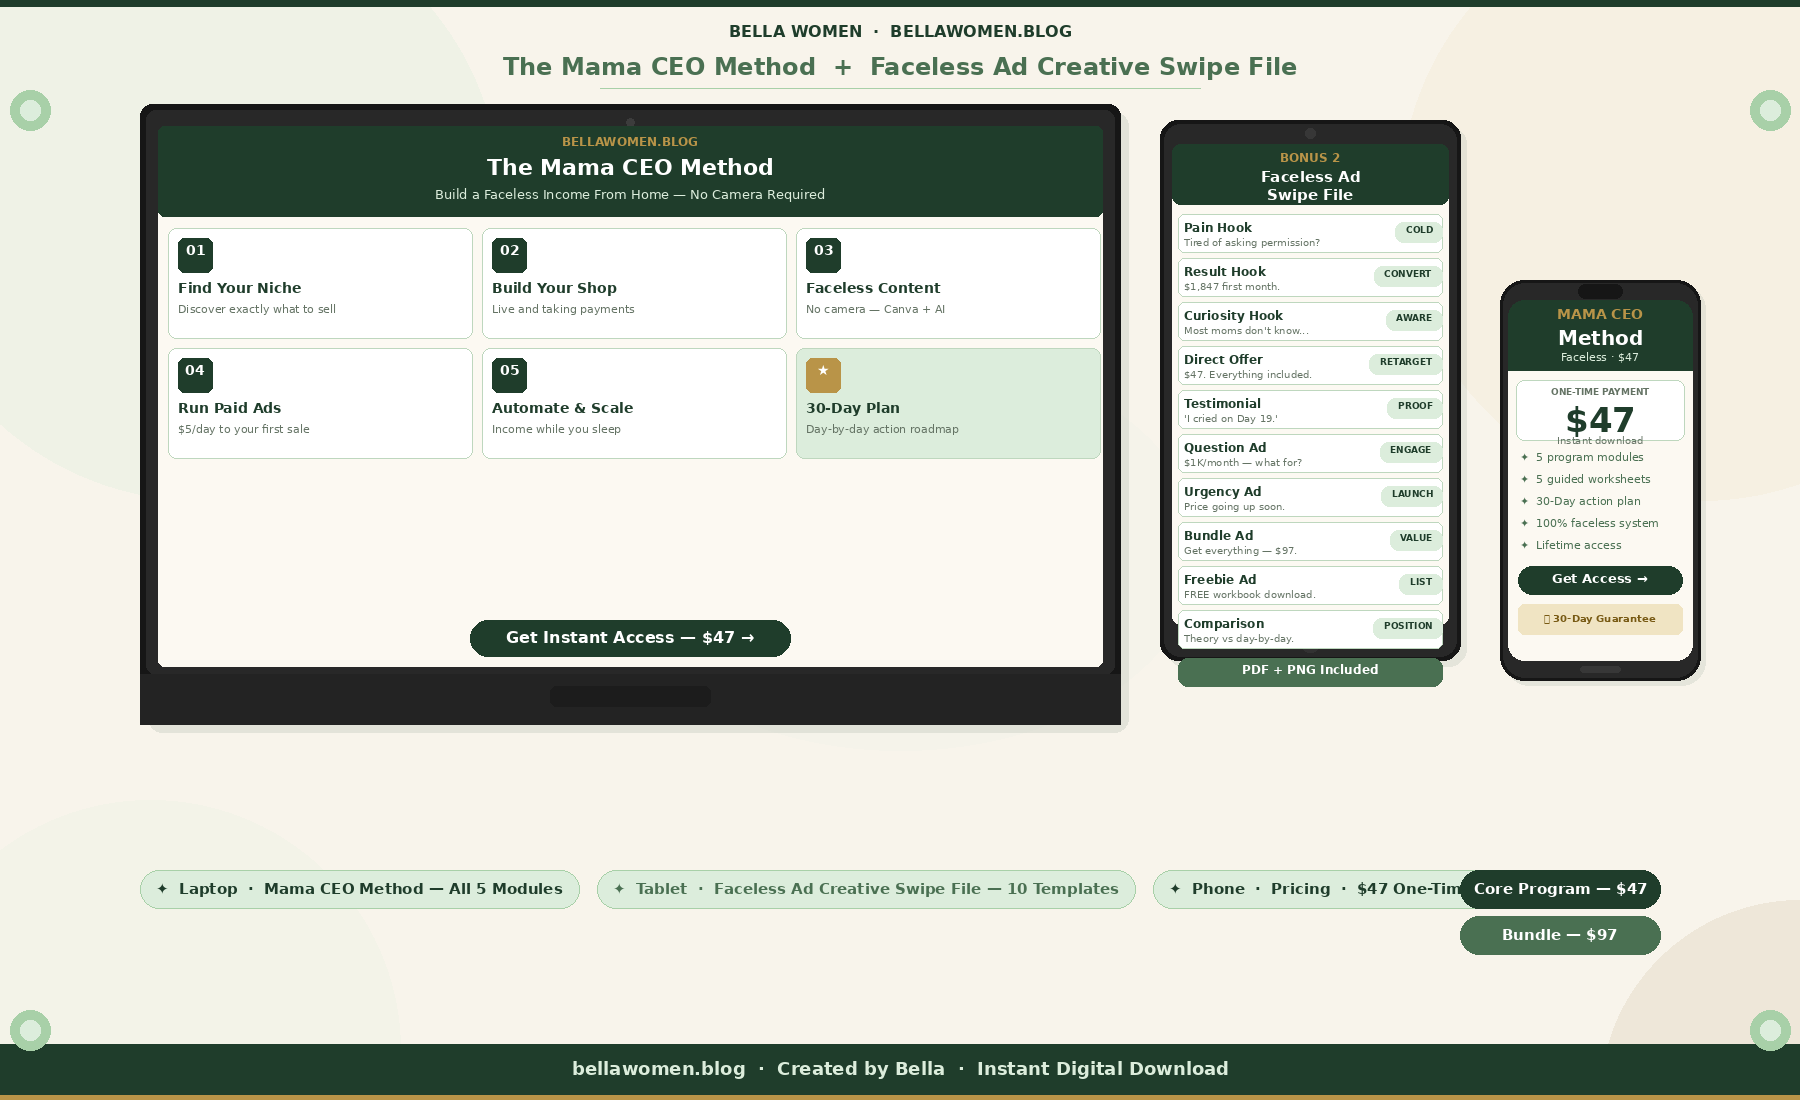Click Get Instant Access — $47 button

630,638
